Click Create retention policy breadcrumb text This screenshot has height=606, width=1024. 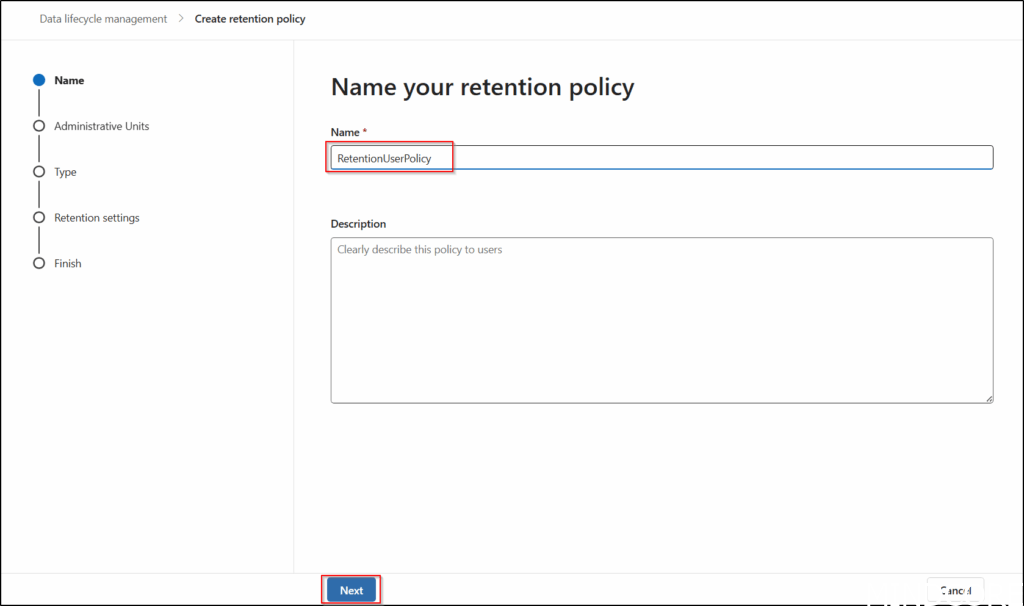click(x=250, y=19)
